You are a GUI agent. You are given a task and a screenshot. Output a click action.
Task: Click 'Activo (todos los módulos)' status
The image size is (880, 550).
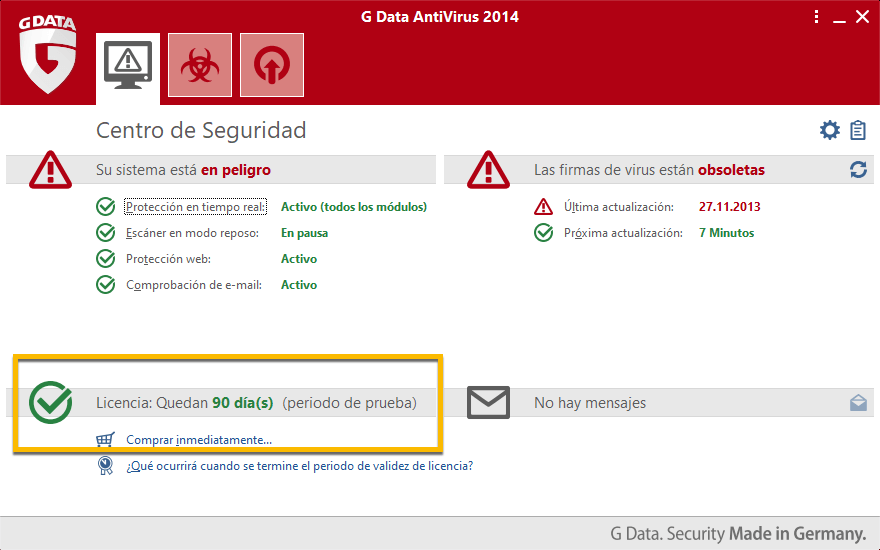[x=354, y=207]
